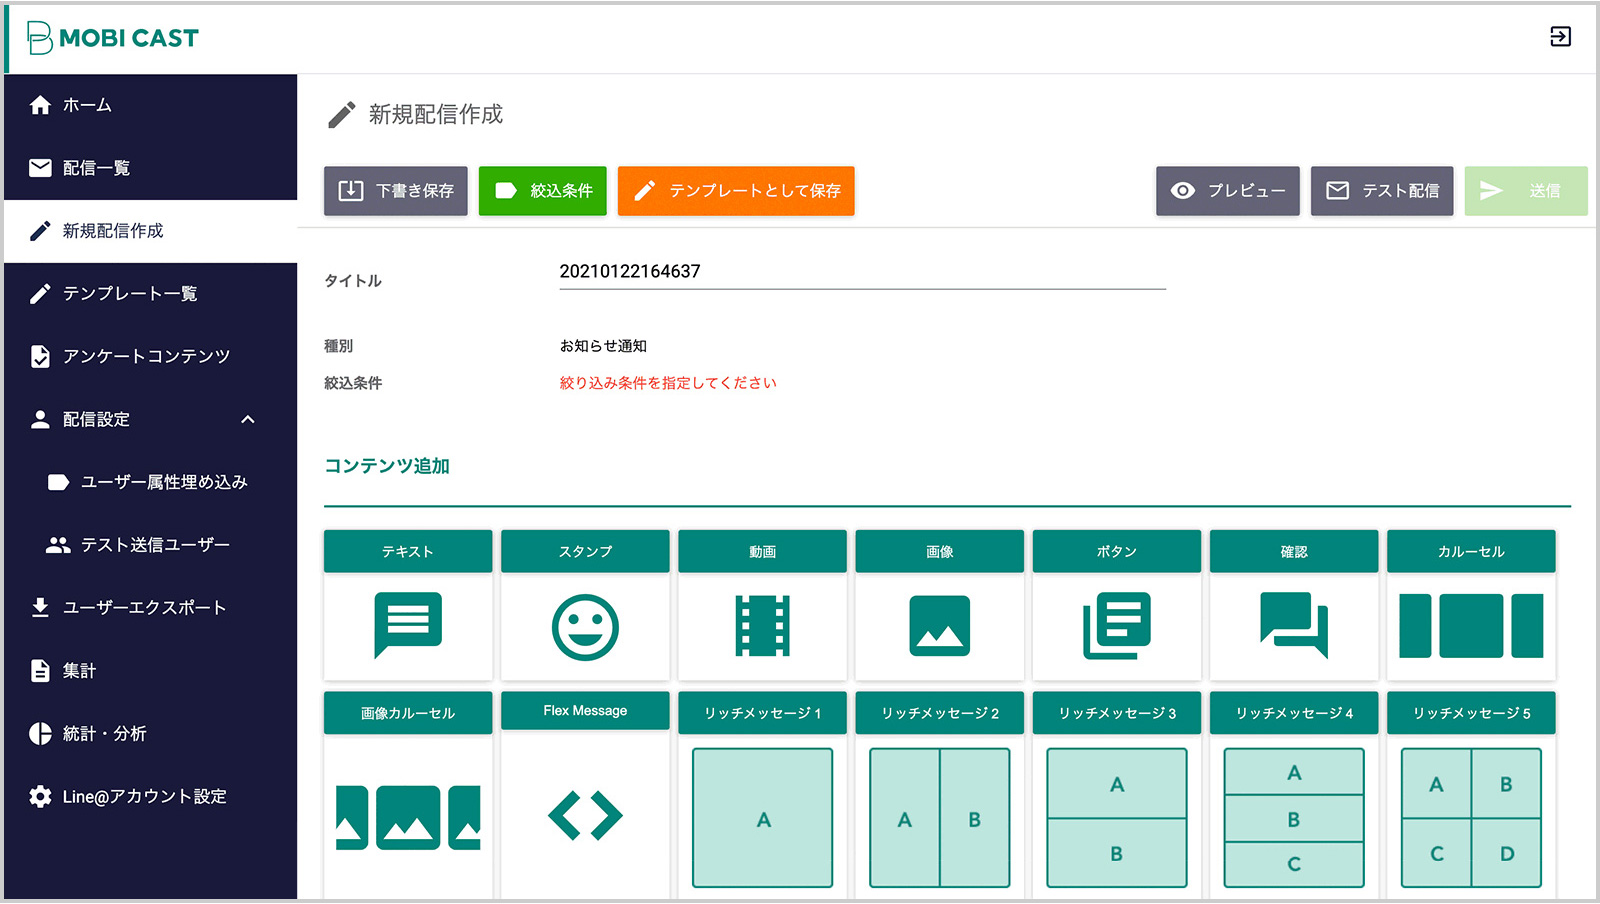Click the red 絞り込み条件を指定してください text
The image size is (1600, 904).
click(668, 383)
